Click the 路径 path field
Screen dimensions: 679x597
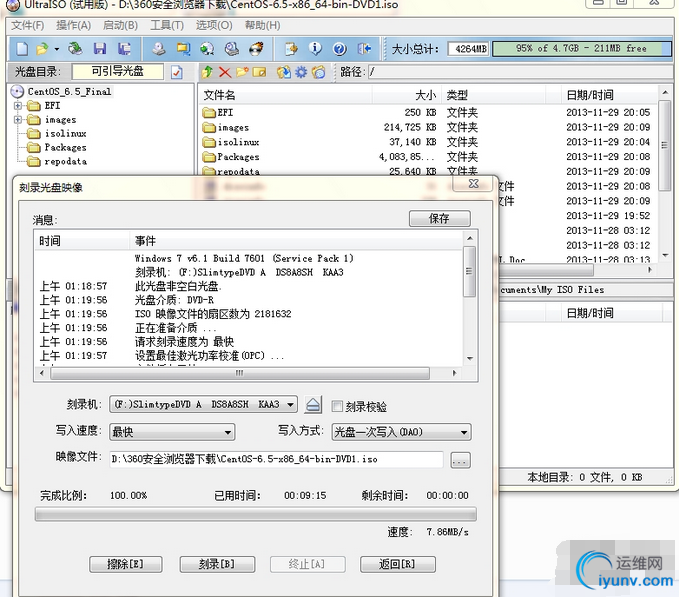pyautogui.click(x=520, y=72)
